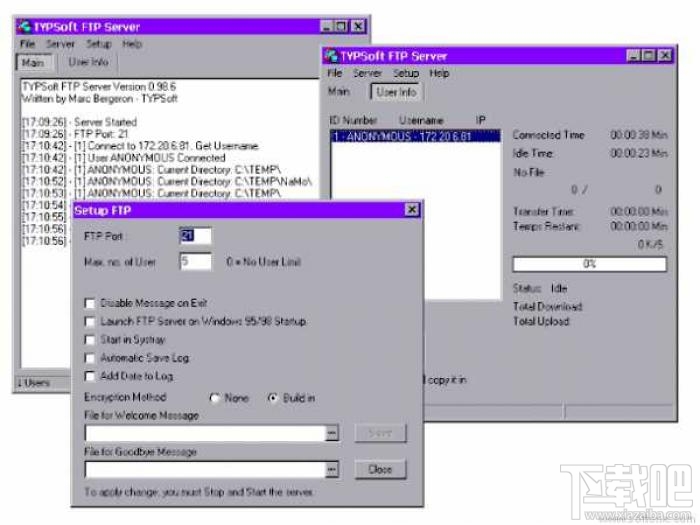This screenshot has height=525, width=700.
Task: Enable Automatic Save Log checkbox
Action: 90,358
